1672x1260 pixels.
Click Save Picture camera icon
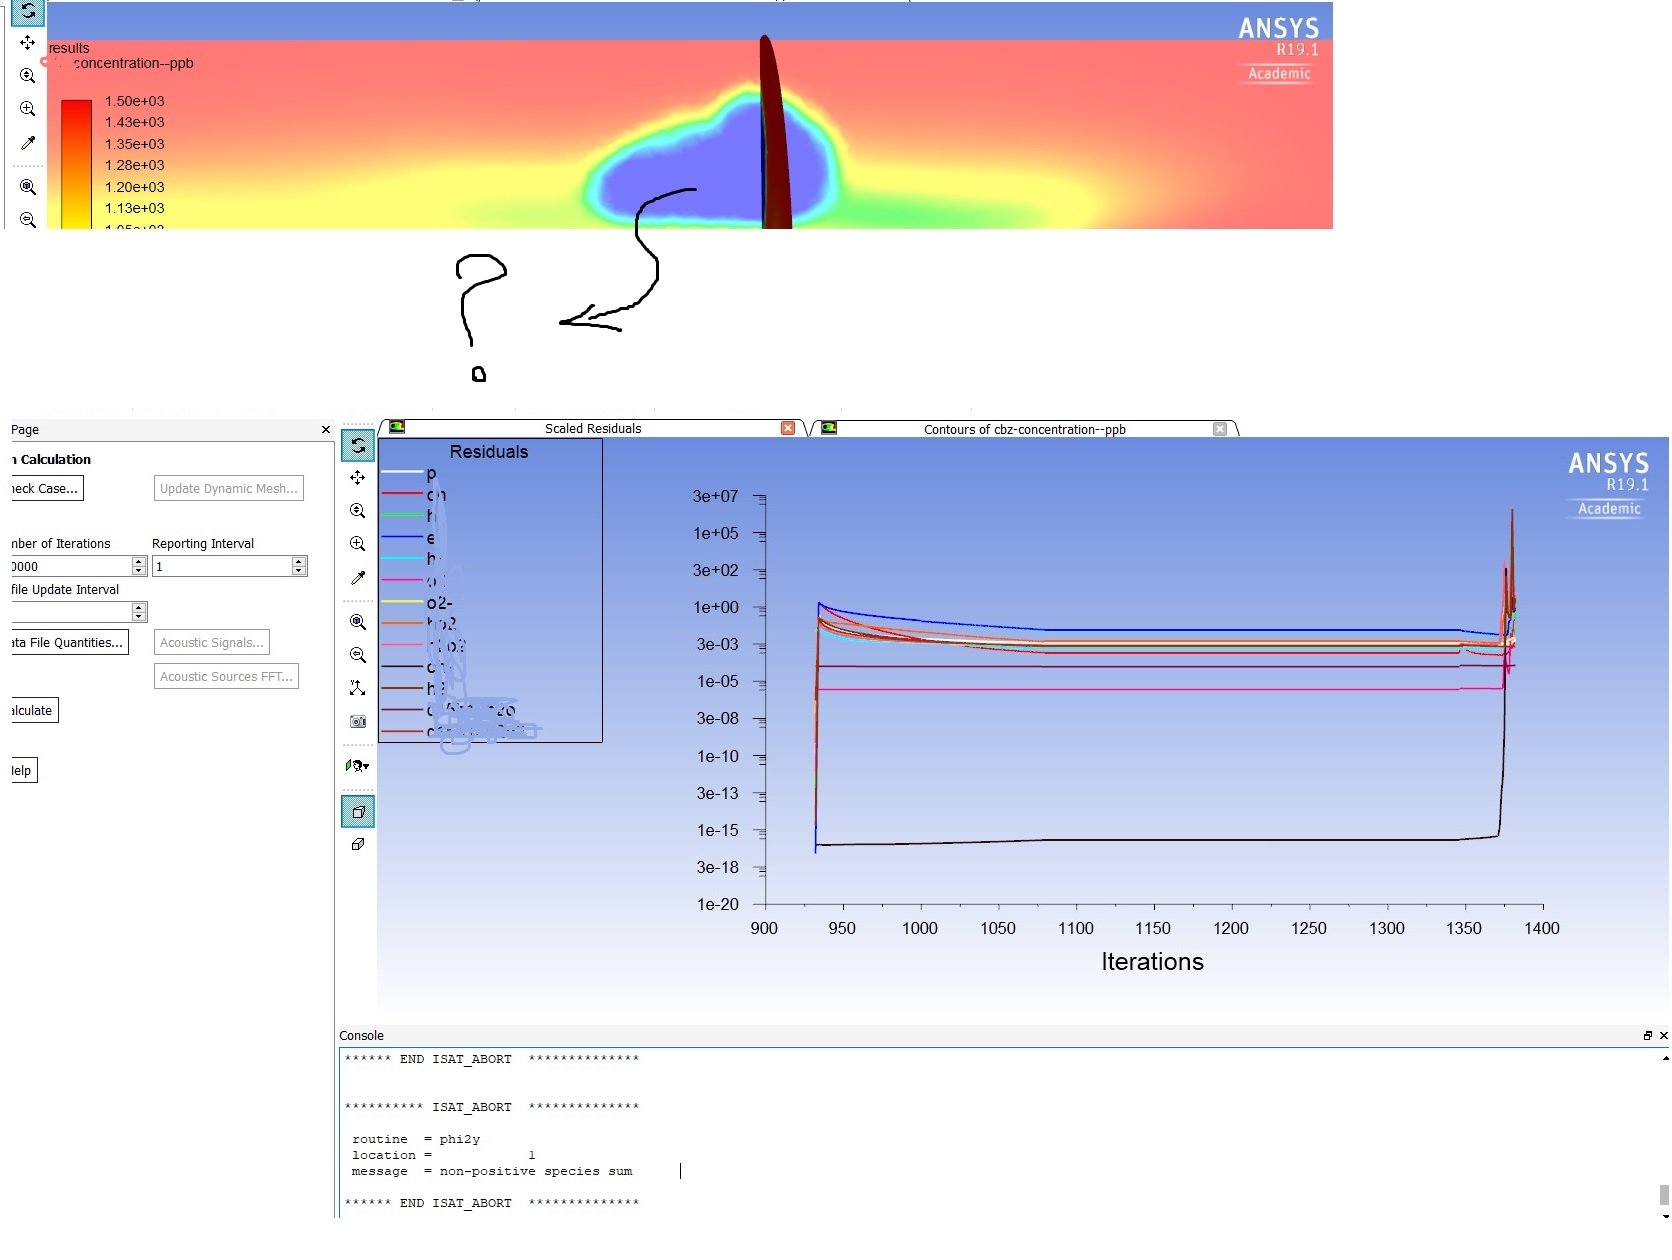click(x=358, y=721)
